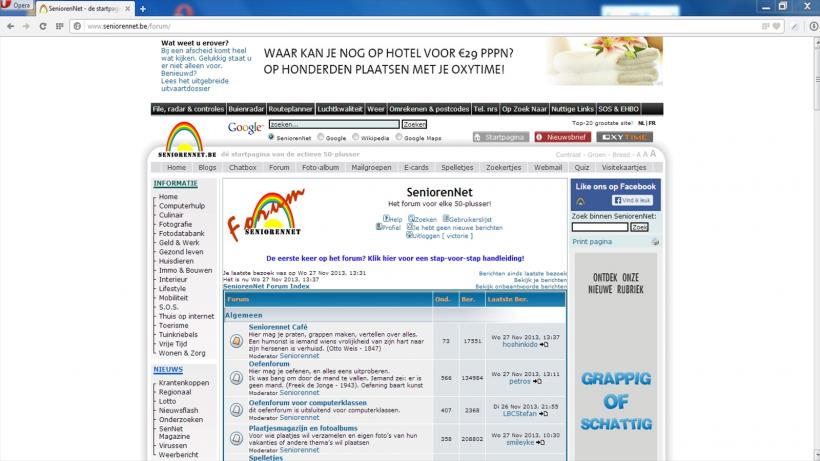Open the Foto-album navigation tab
Screen dimensions: 820x461
click(x=320, y=168)
